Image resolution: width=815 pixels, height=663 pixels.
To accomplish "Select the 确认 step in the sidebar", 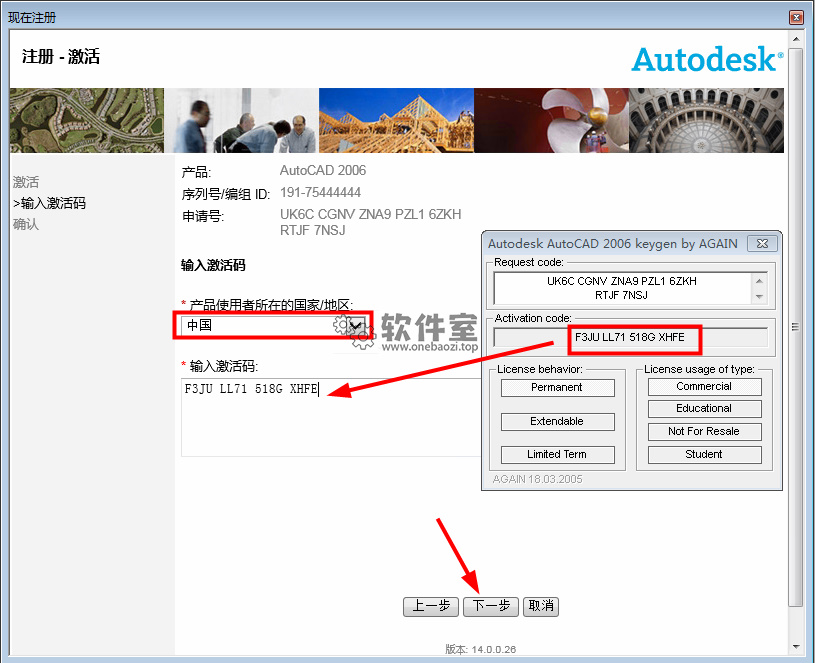I will pyautogui.click(x=26, y=224).
